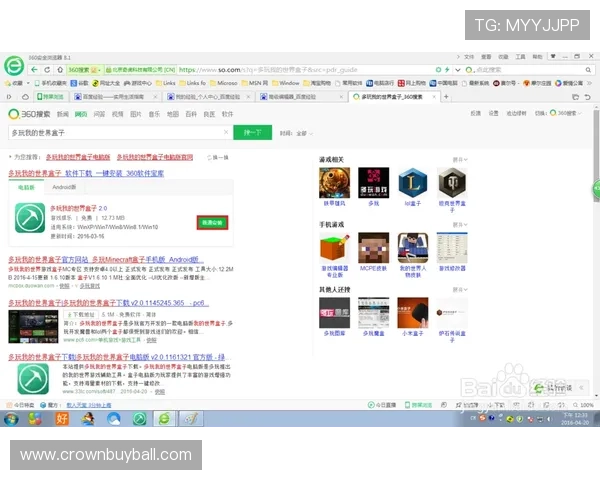Click the pc6 result screenshot thumbnail
The width and height of the screenshot is (600, 480).
33,327
